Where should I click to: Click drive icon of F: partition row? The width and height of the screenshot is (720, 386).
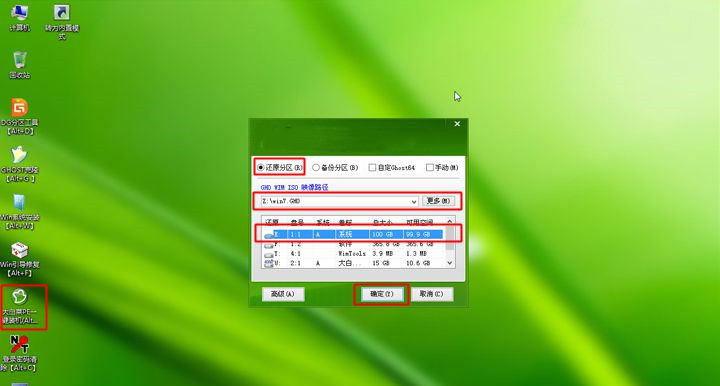[x=269, y=245]
